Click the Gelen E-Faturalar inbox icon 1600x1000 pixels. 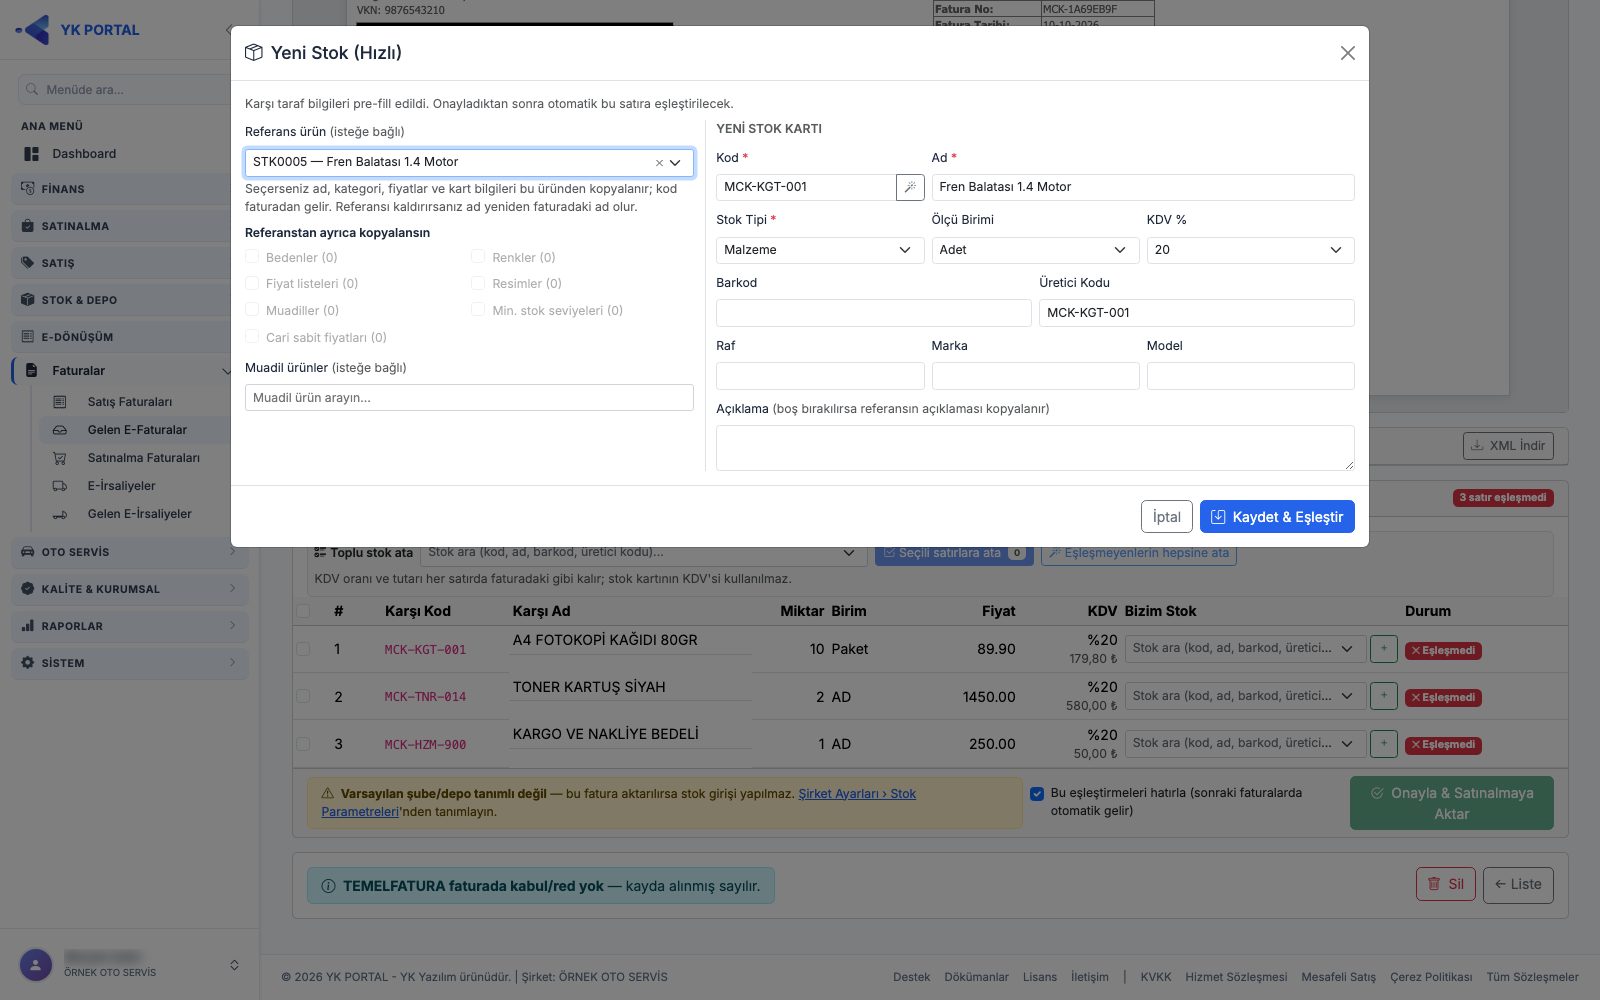(60, 430)
